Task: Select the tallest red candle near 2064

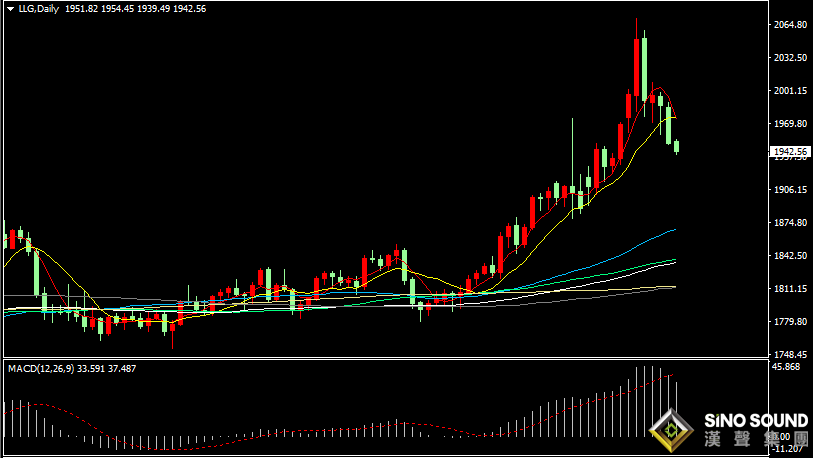Action: coord(636,67)
